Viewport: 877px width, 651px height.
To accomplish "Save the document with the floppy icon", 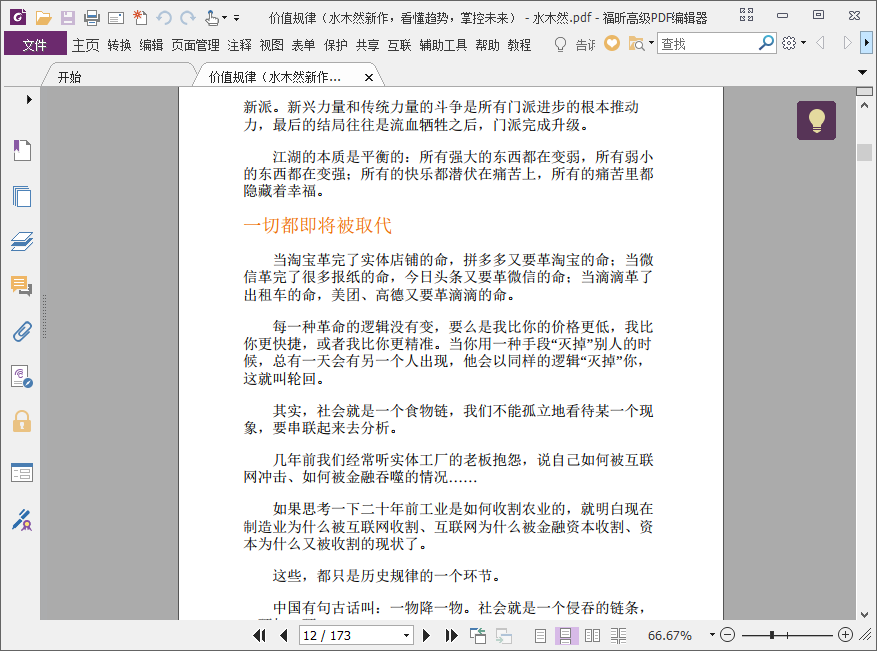I will pos(68,18).
